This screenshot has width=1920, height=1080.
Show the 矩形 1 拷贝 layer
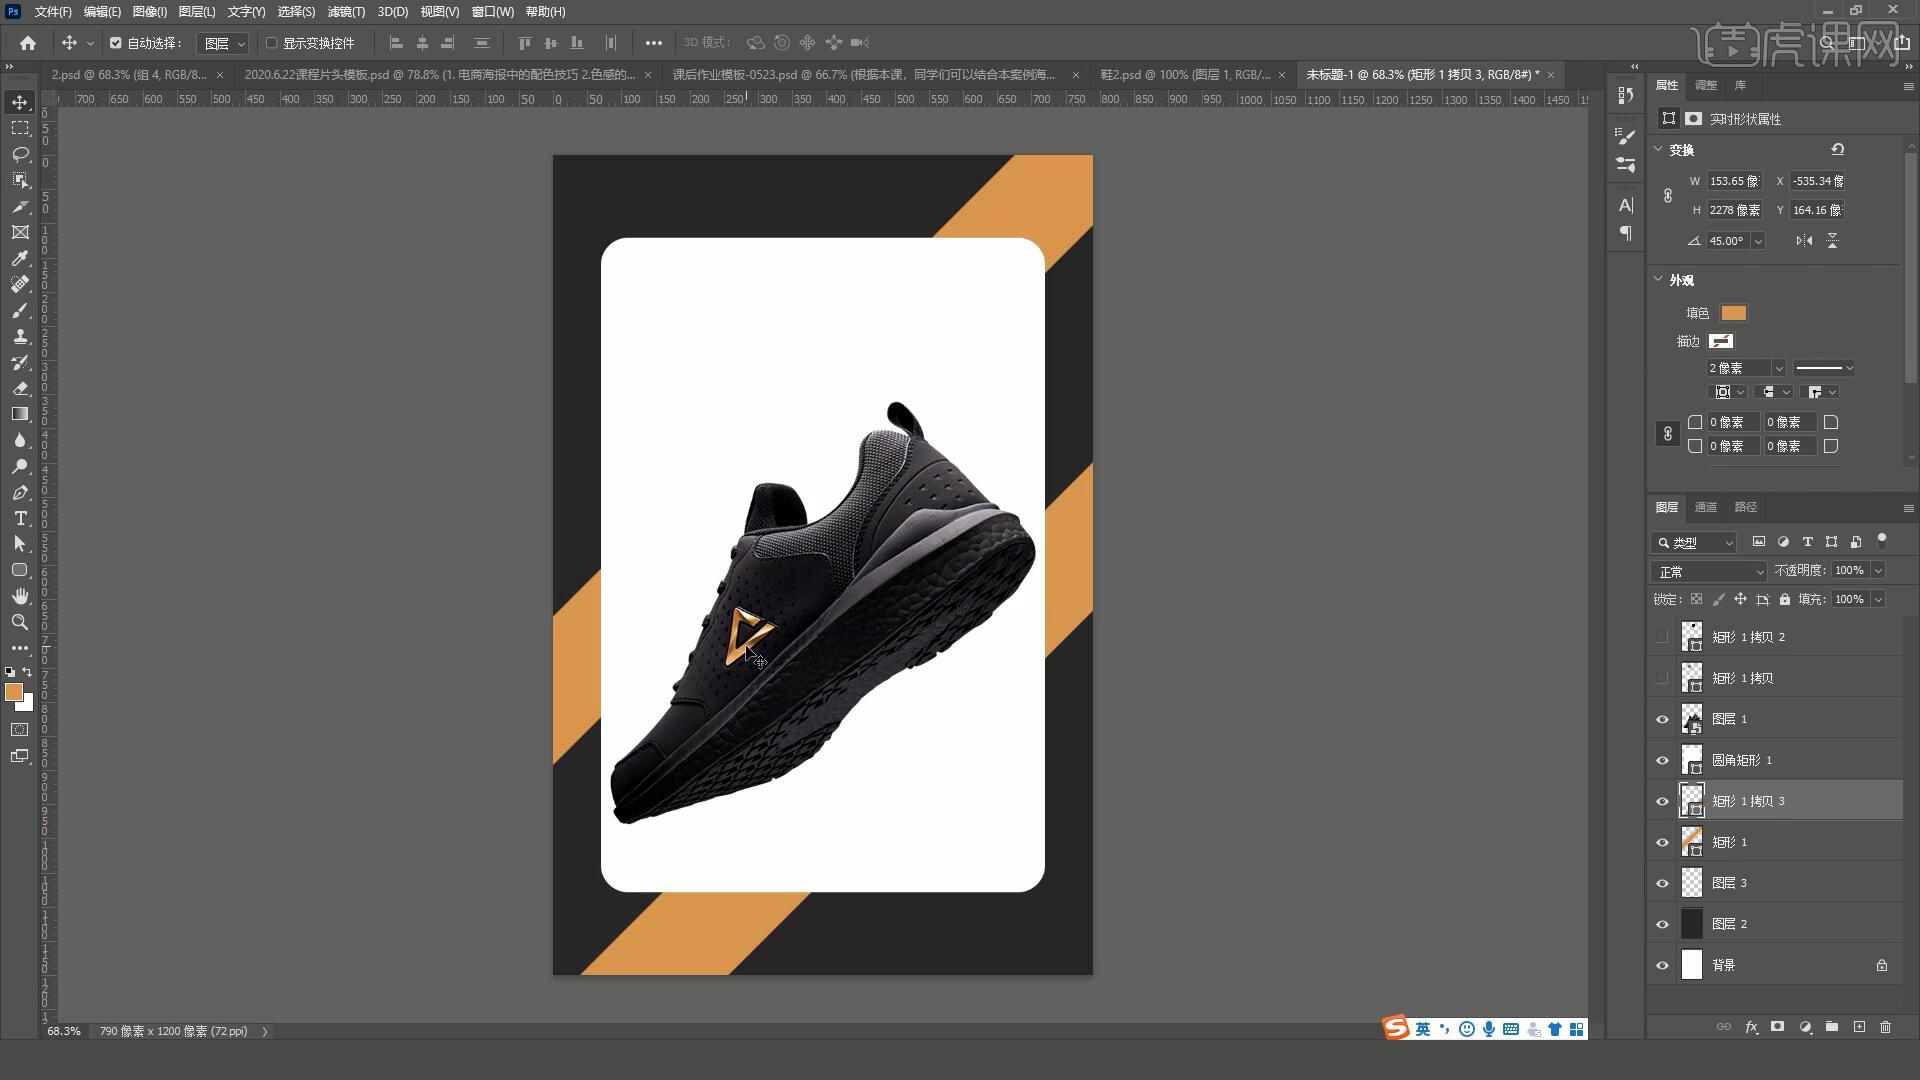[x=1662, y=678]
